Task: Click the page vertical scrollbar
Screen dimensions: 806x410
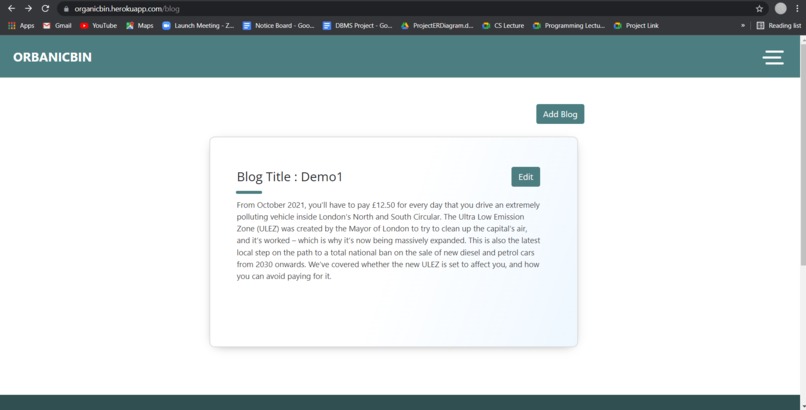Action: pos(803,154)
